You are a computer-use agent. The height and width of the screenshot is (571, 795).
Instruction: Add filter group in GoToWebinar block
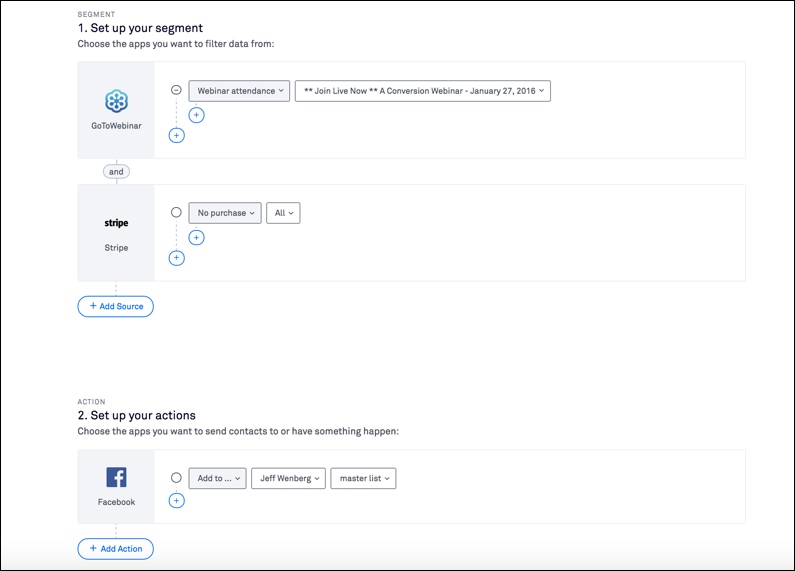pos(177,135)
